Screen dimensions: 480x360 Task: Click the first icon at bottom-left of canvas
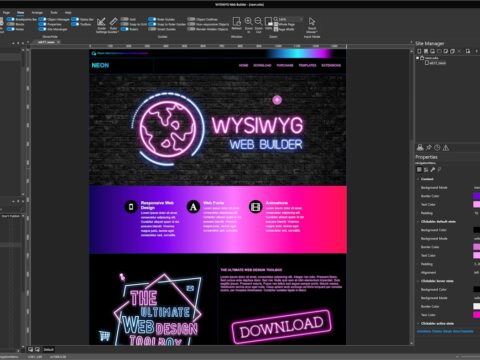point(30,349)
